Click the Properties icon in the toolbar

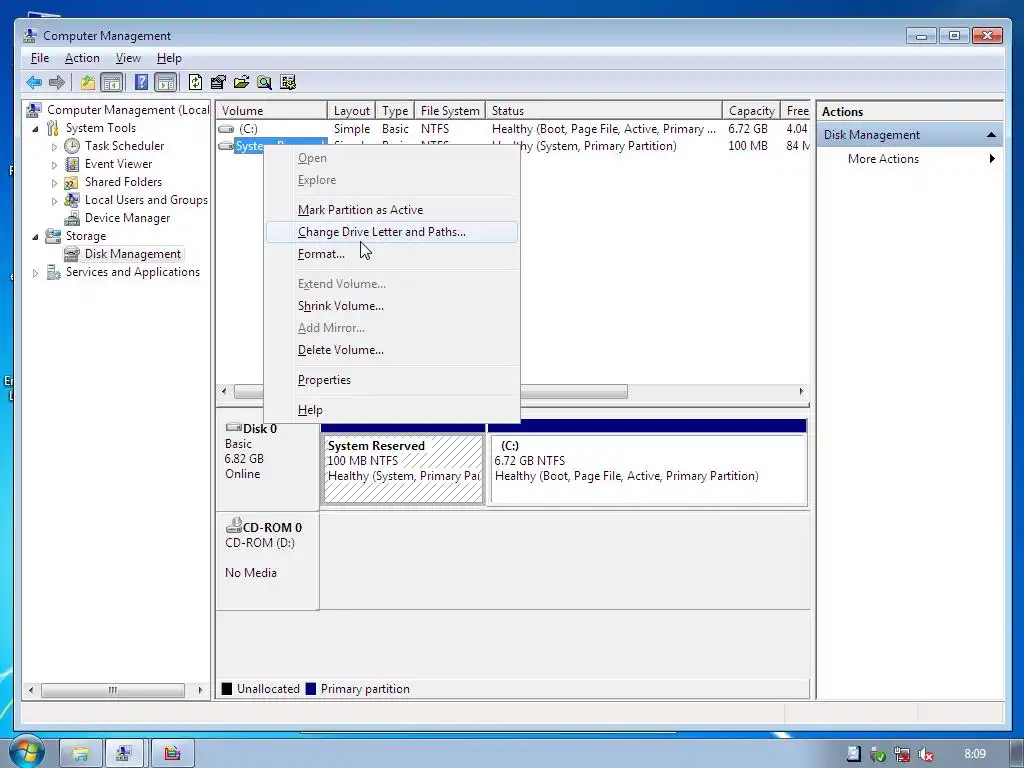coord(218,82)
